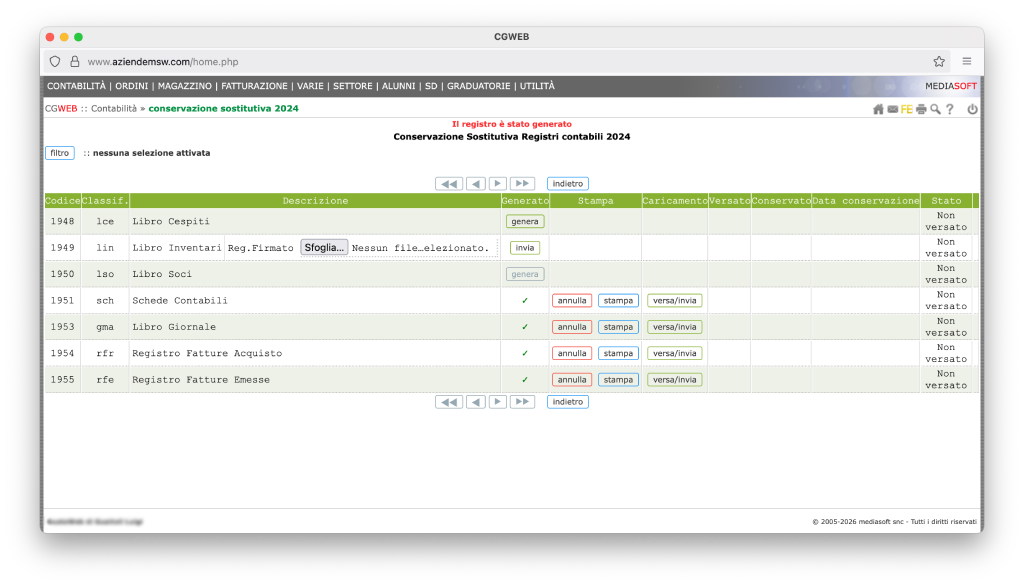The width and height of the screenshot is (1024, 586).
Task: Click Sfoglia to choose Libro Inventari file
Action: (x=324, y=247)
